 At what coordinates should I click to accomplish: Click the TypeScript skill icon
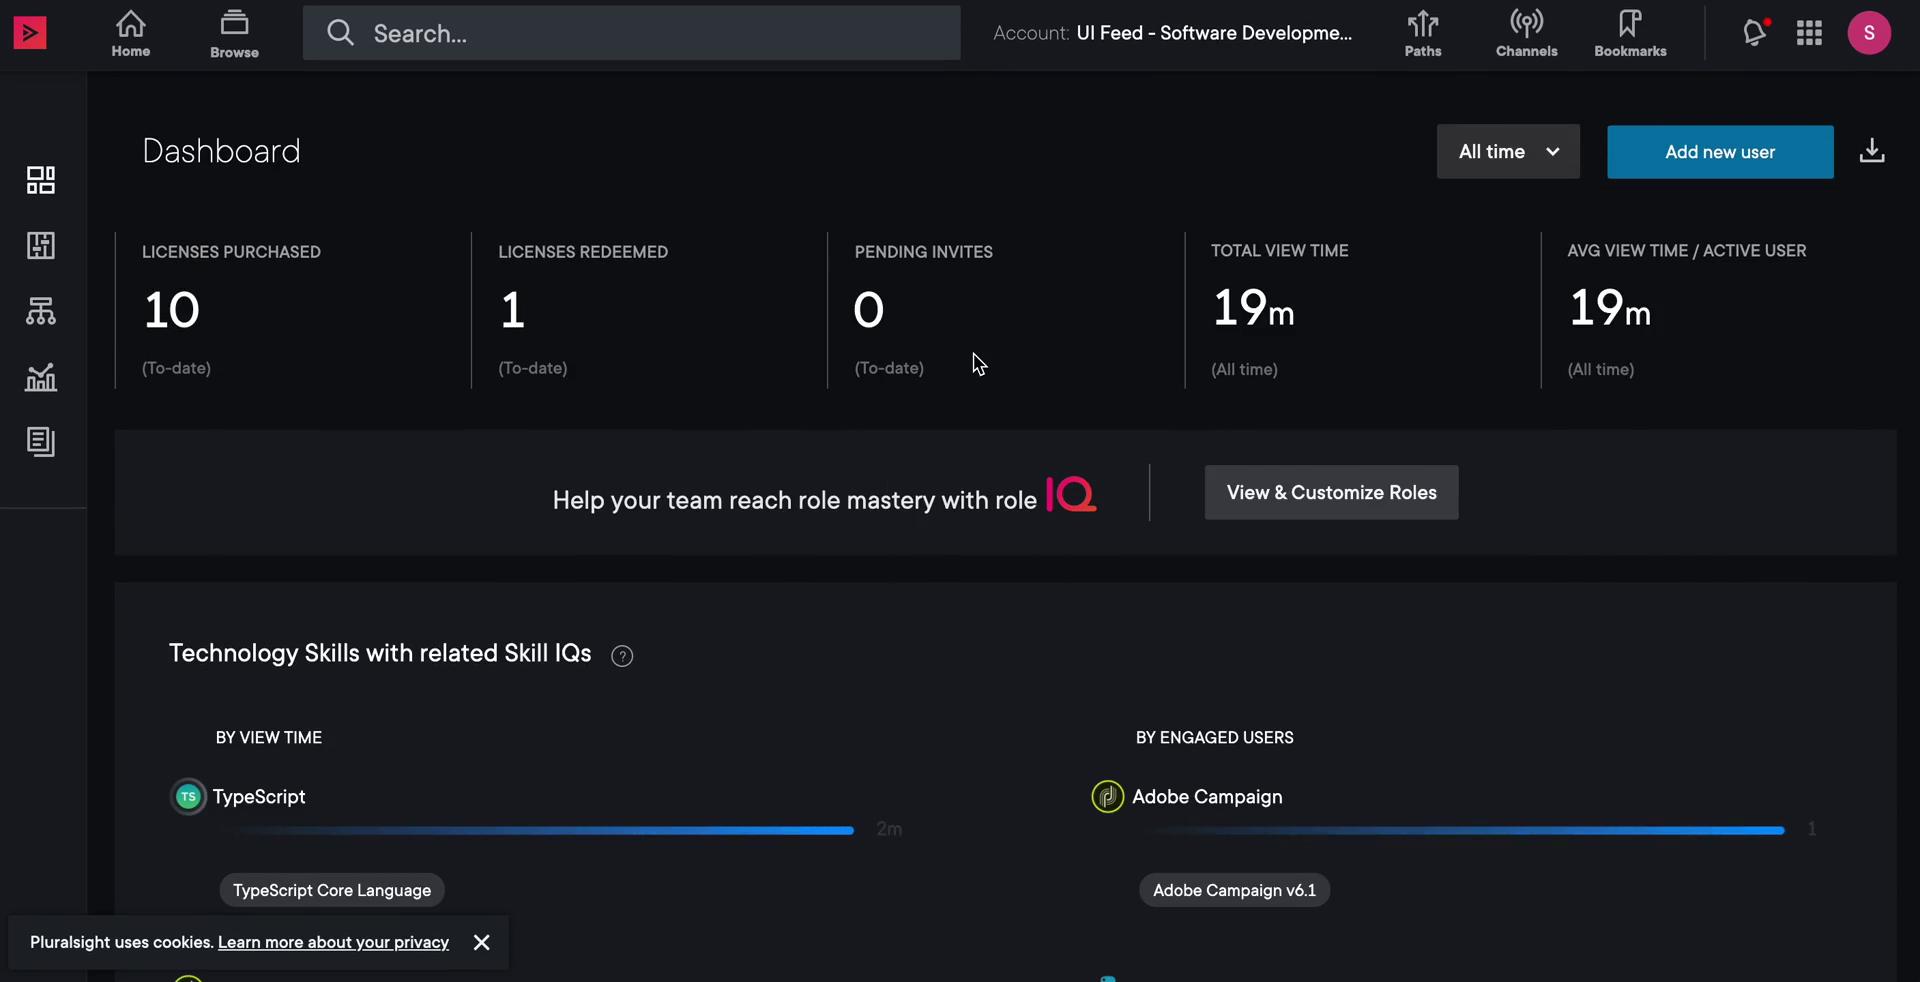(x=188, y=797)
